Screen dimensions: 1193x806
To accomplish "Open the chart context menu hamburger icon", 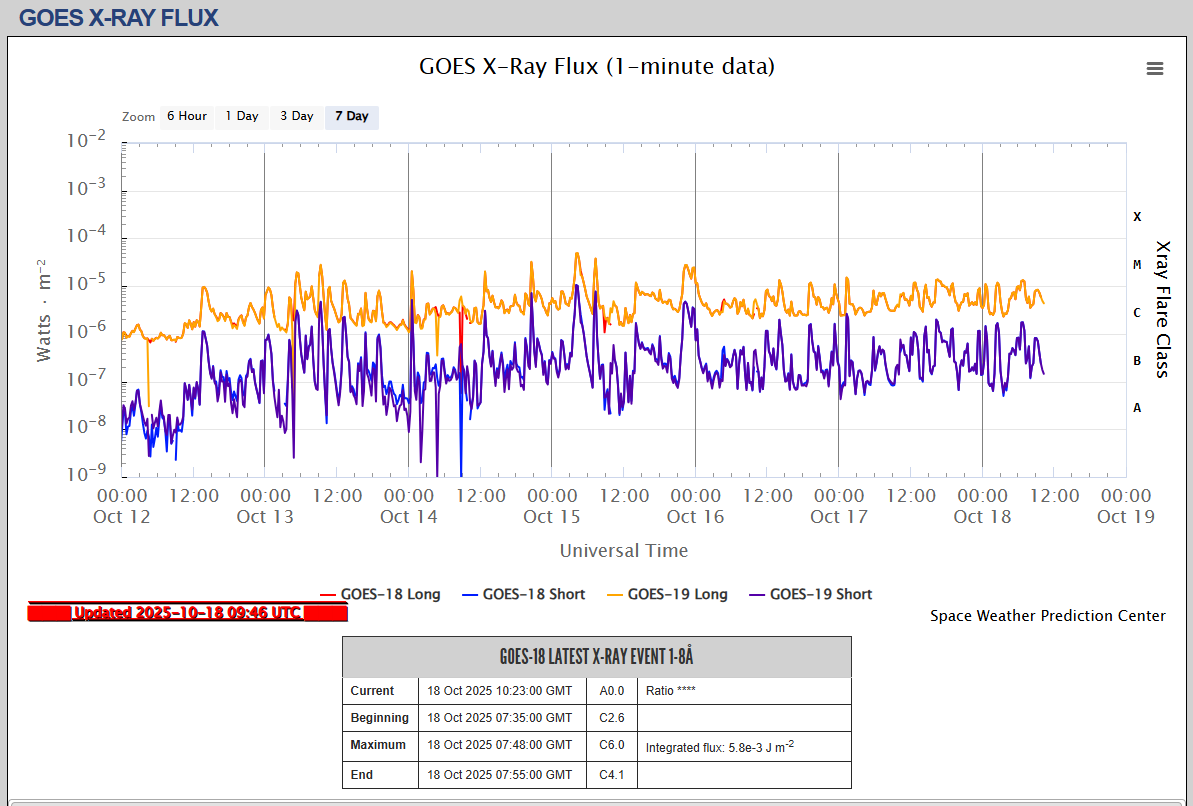I will click(x=1155, y=68).
